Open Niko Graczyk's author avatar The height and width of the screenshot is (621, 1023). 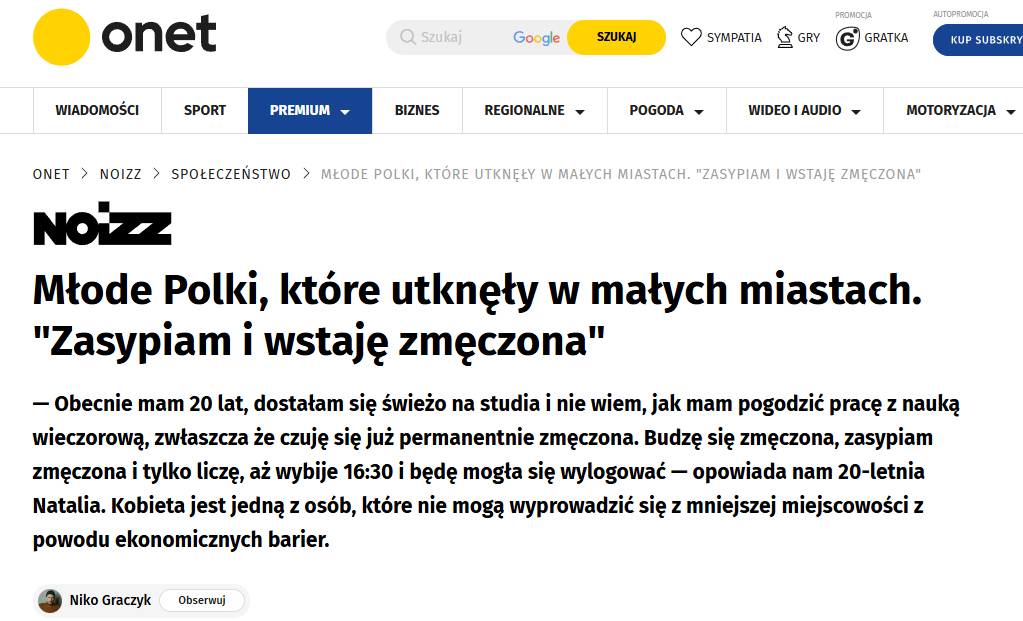(x=50, y=601)
